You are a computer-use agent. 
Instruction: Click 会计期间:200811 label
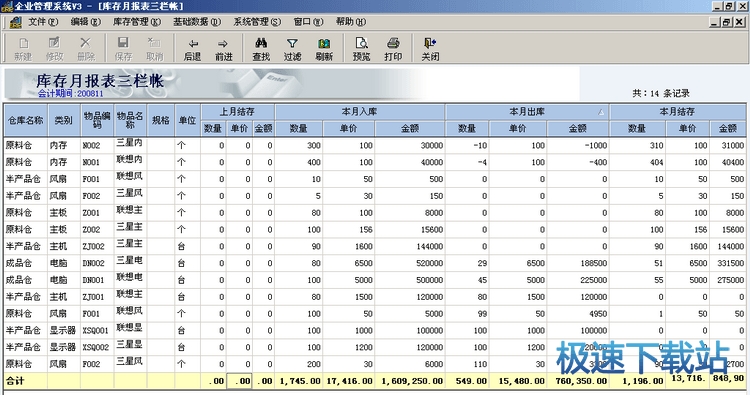pos(71,94)
